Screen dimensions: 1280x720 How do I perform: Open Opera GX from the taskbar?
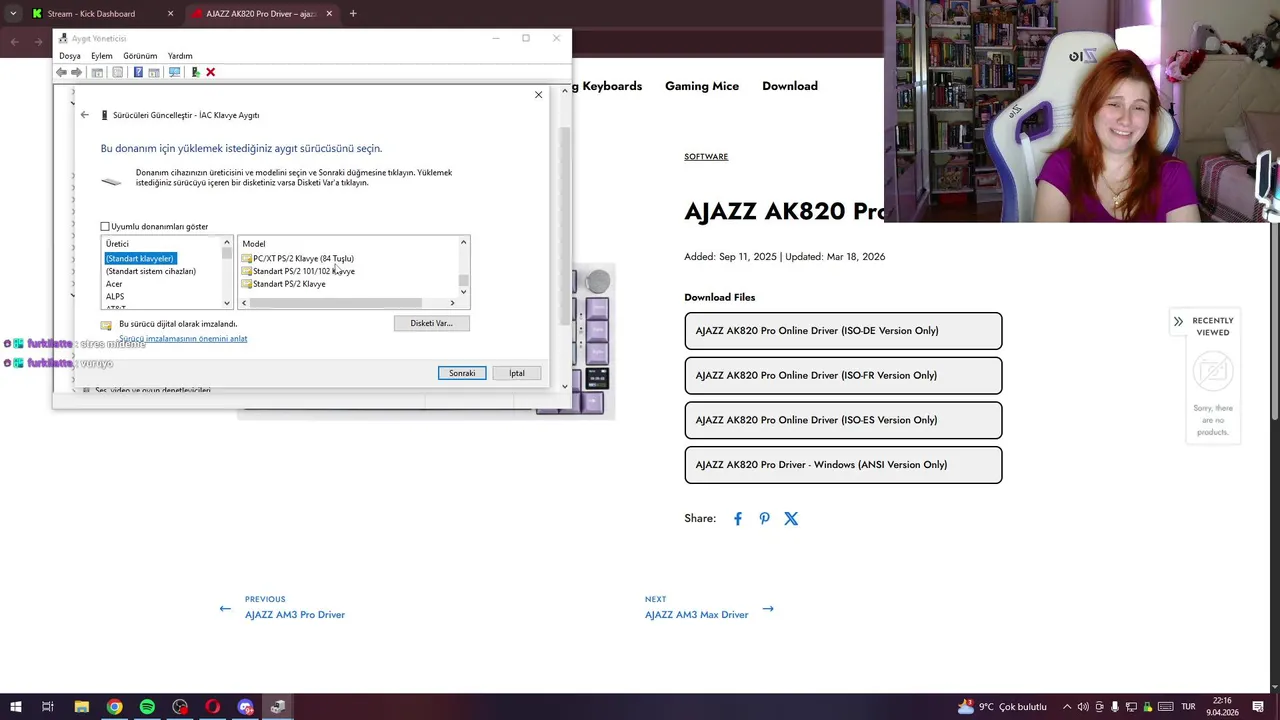pos(212,707)
